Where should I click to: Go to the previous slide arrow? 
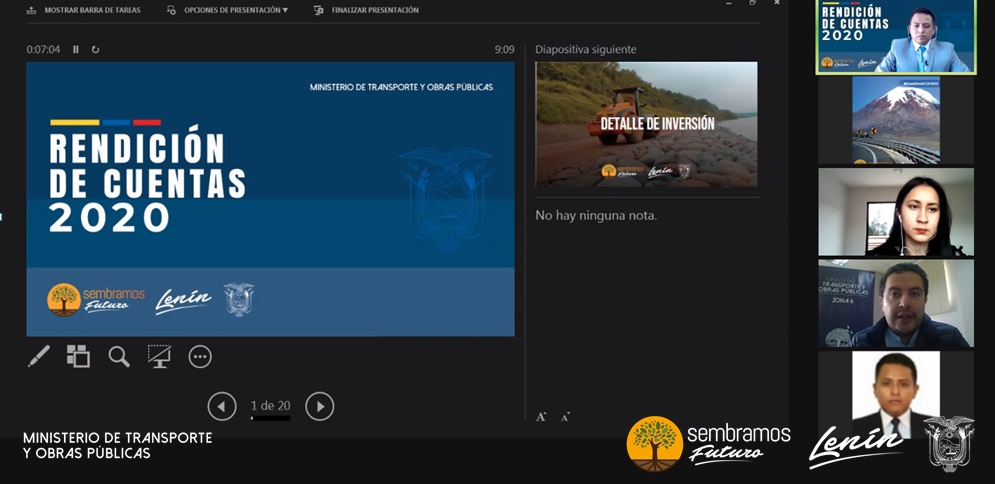click(222, 406)
